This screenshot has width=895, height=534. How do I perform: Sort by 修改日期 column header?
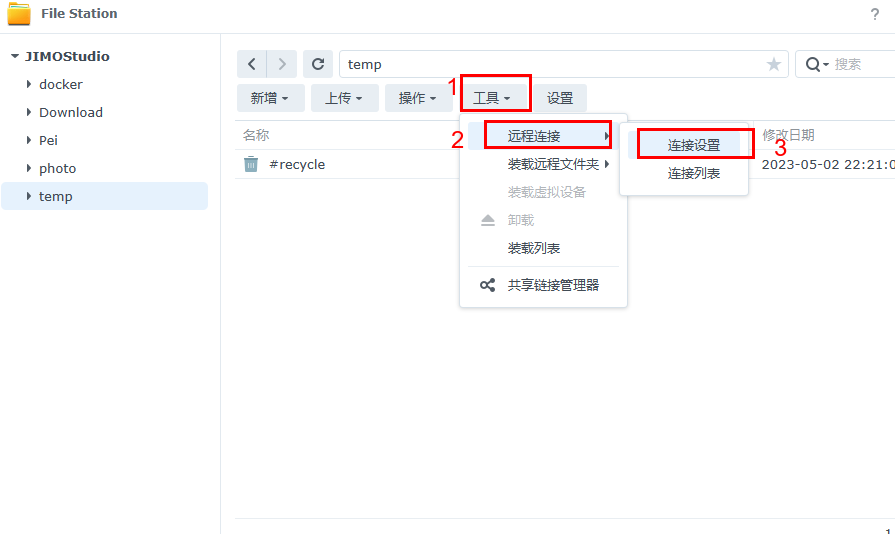coord(788,135)
